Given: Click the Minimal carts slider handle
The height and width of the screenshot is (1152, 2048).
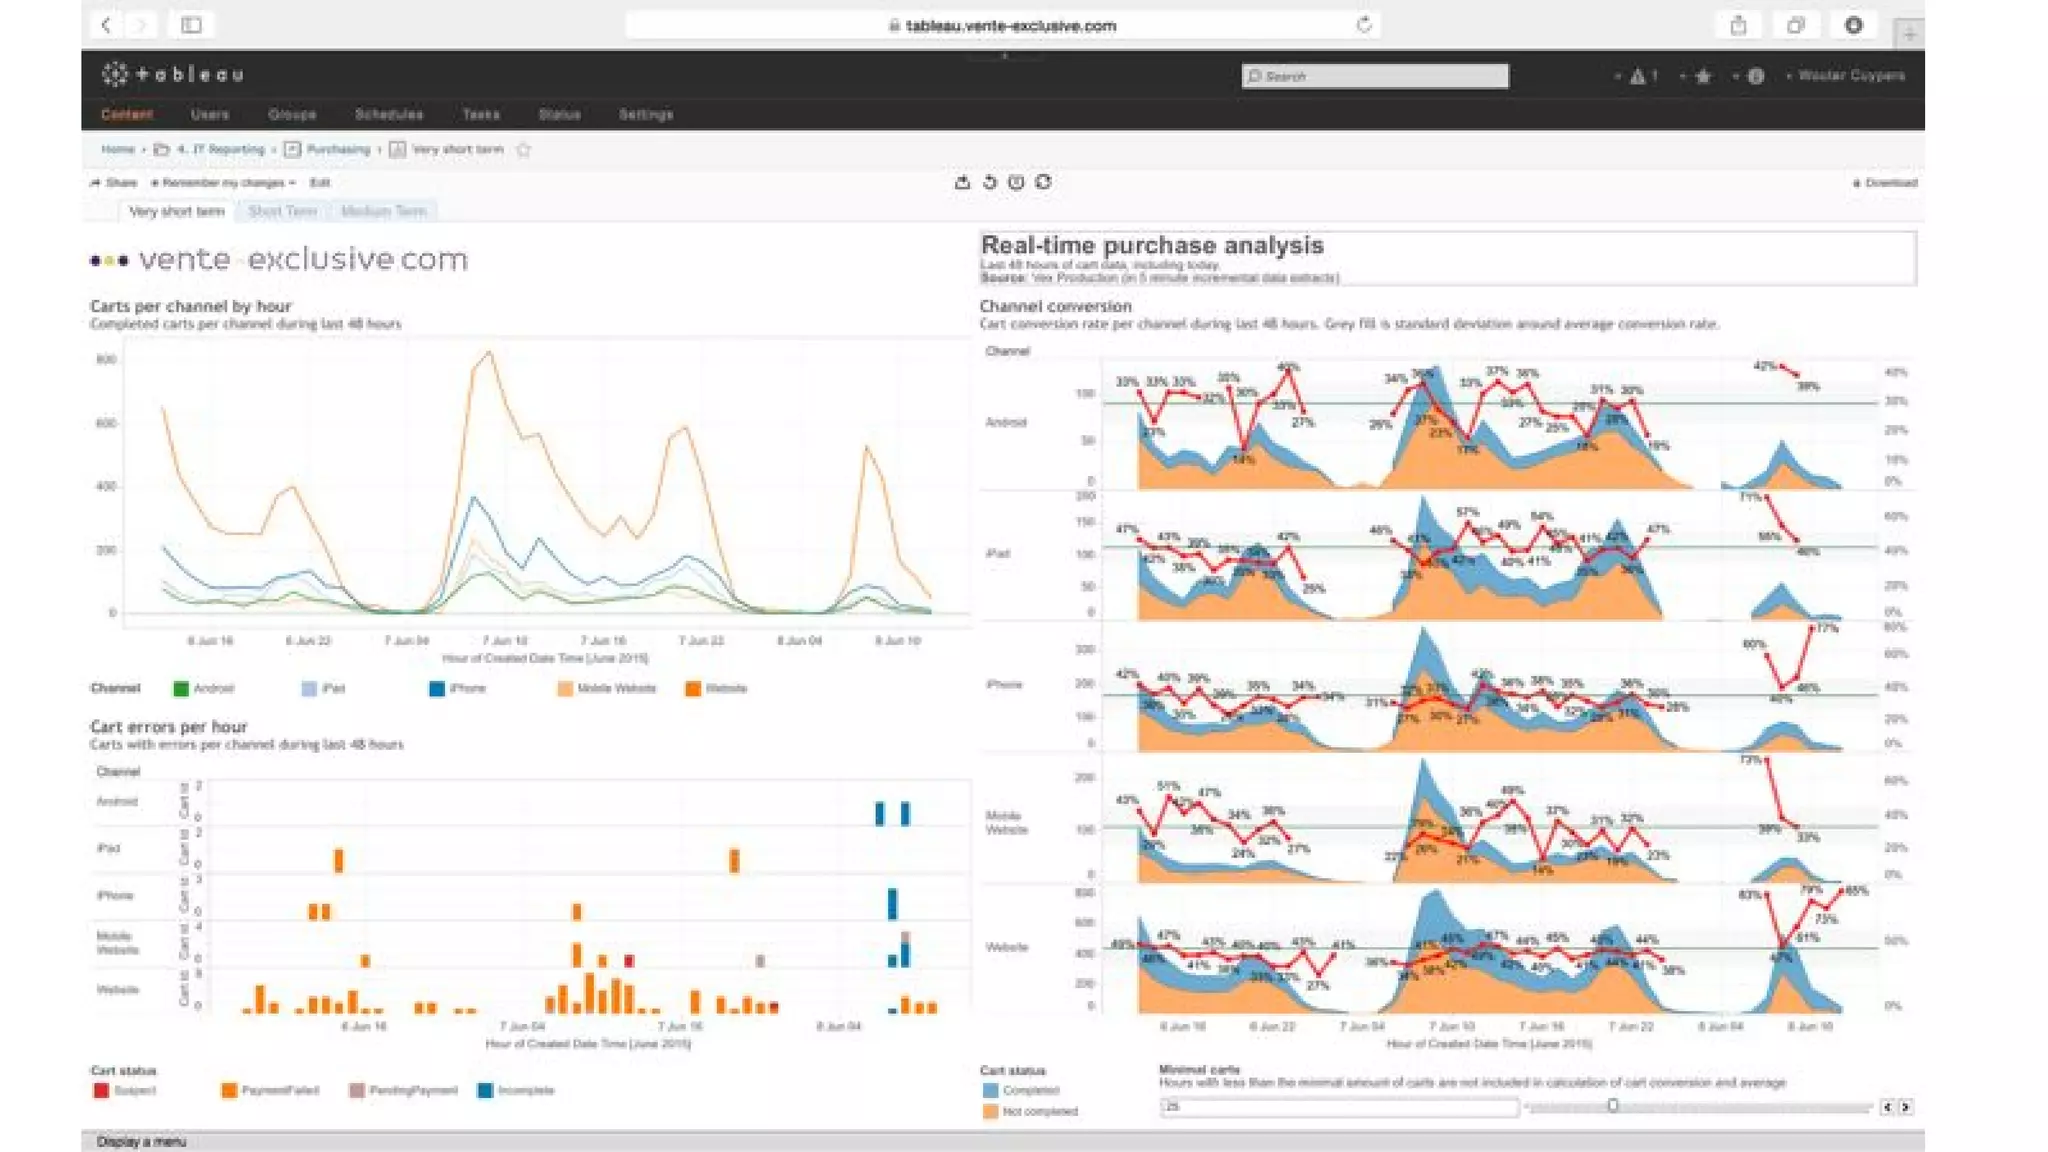Looking at the screenshot, I should [x=1612, y=1106].
